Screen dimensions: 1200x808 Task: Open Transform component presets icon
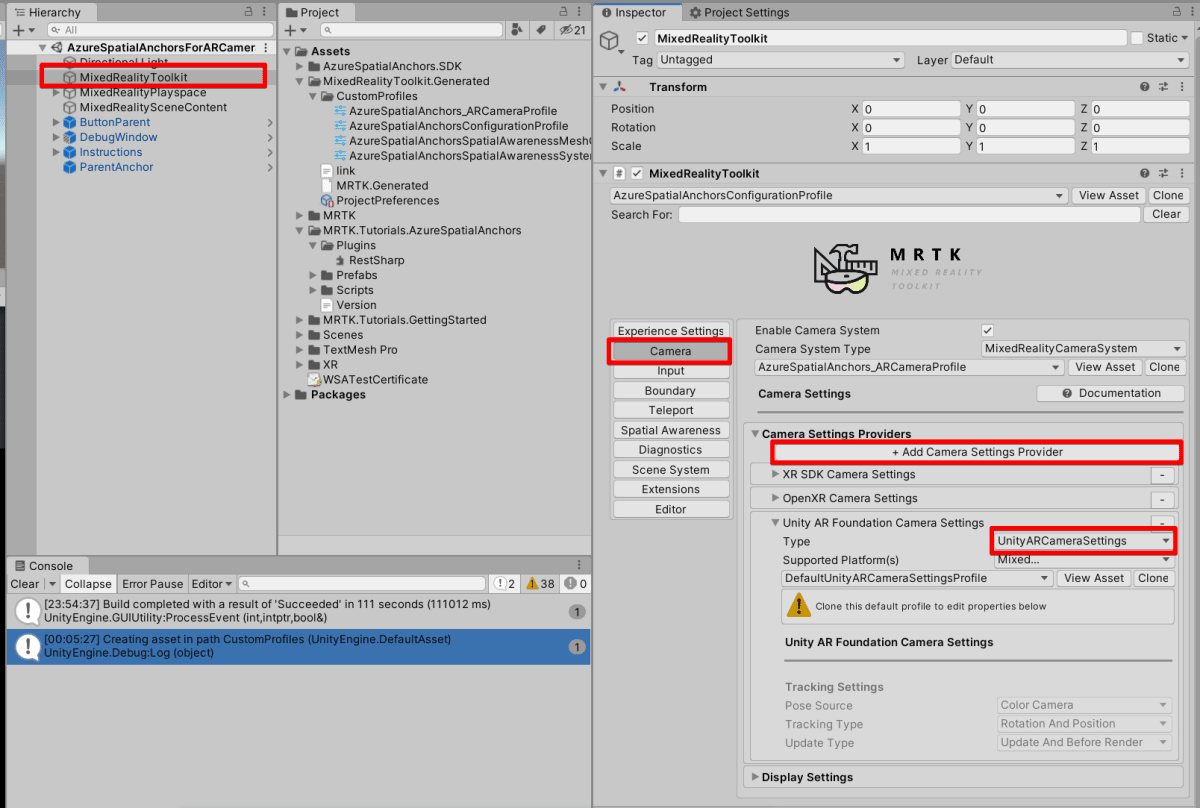(x=1163, y=87)
